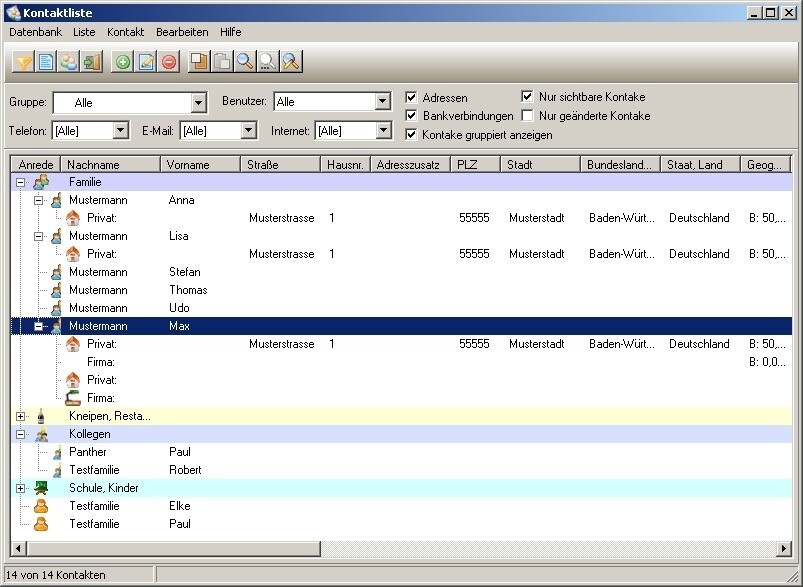Open the Gruppe dropdown
Viewport: 803px width, 587px height.
tap(198, 102)
